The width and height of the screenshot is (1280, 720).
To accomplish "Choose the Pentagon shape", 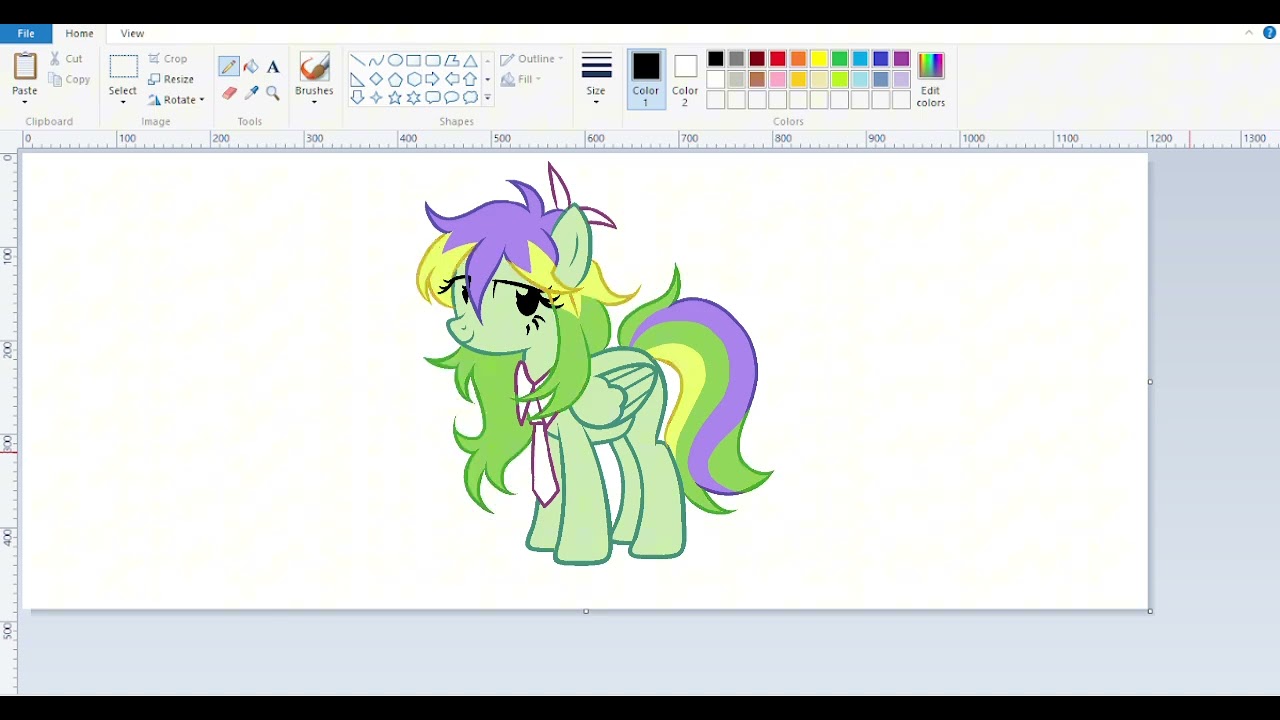I will [395, 79].
